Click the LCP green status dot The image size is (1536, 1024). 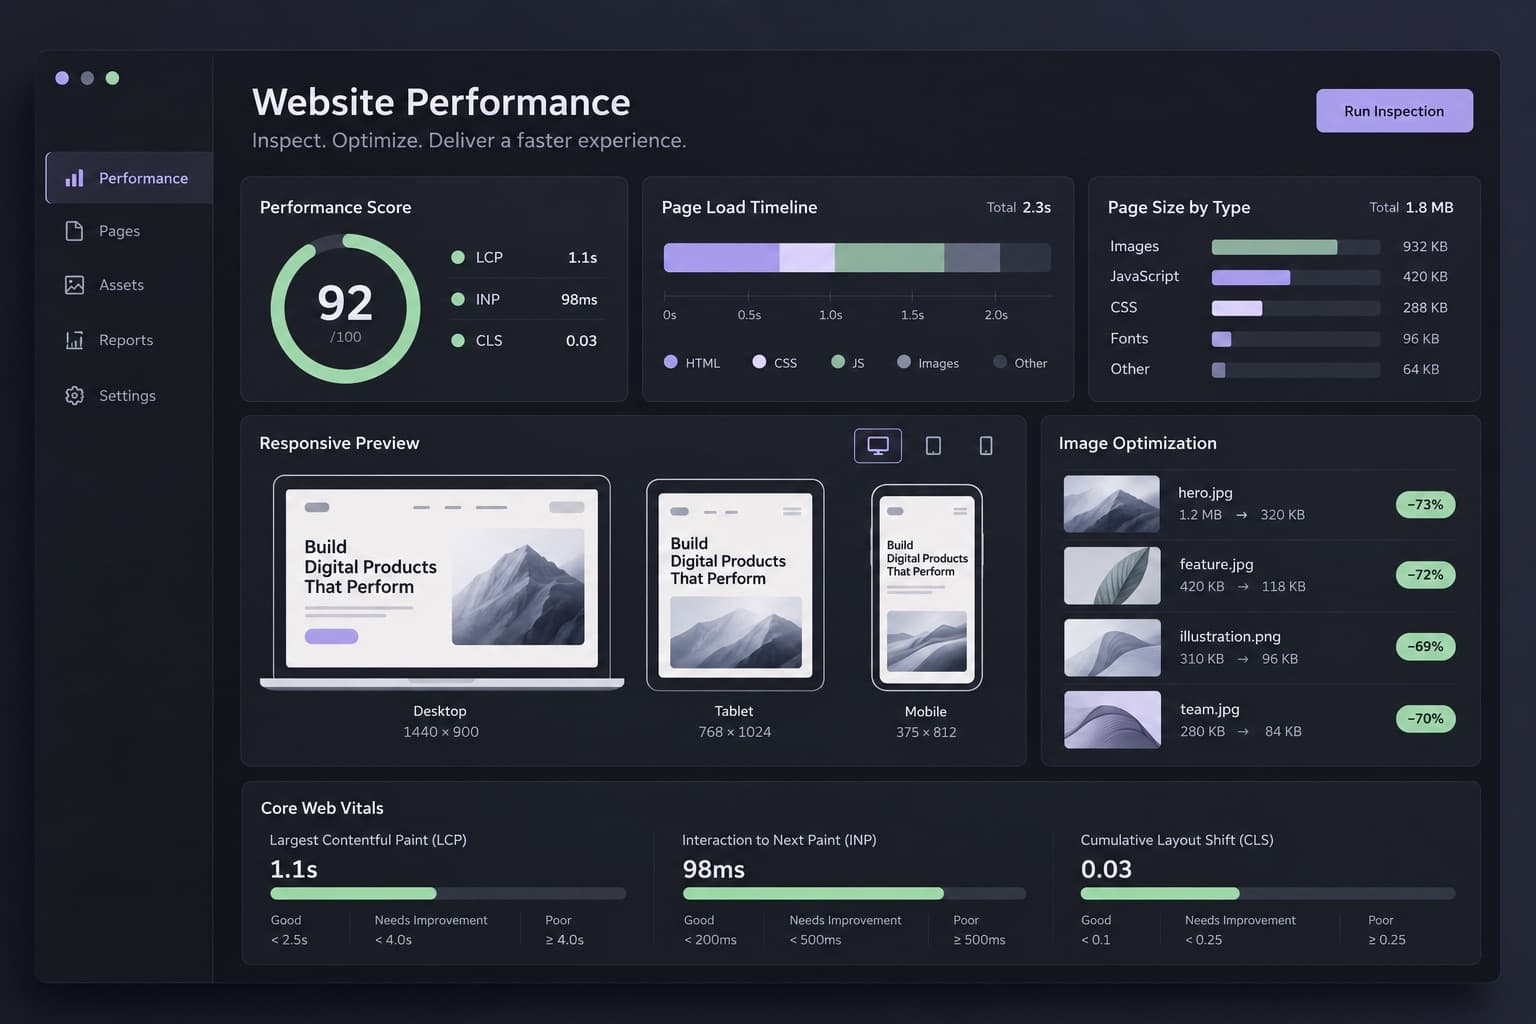[458, 257]
